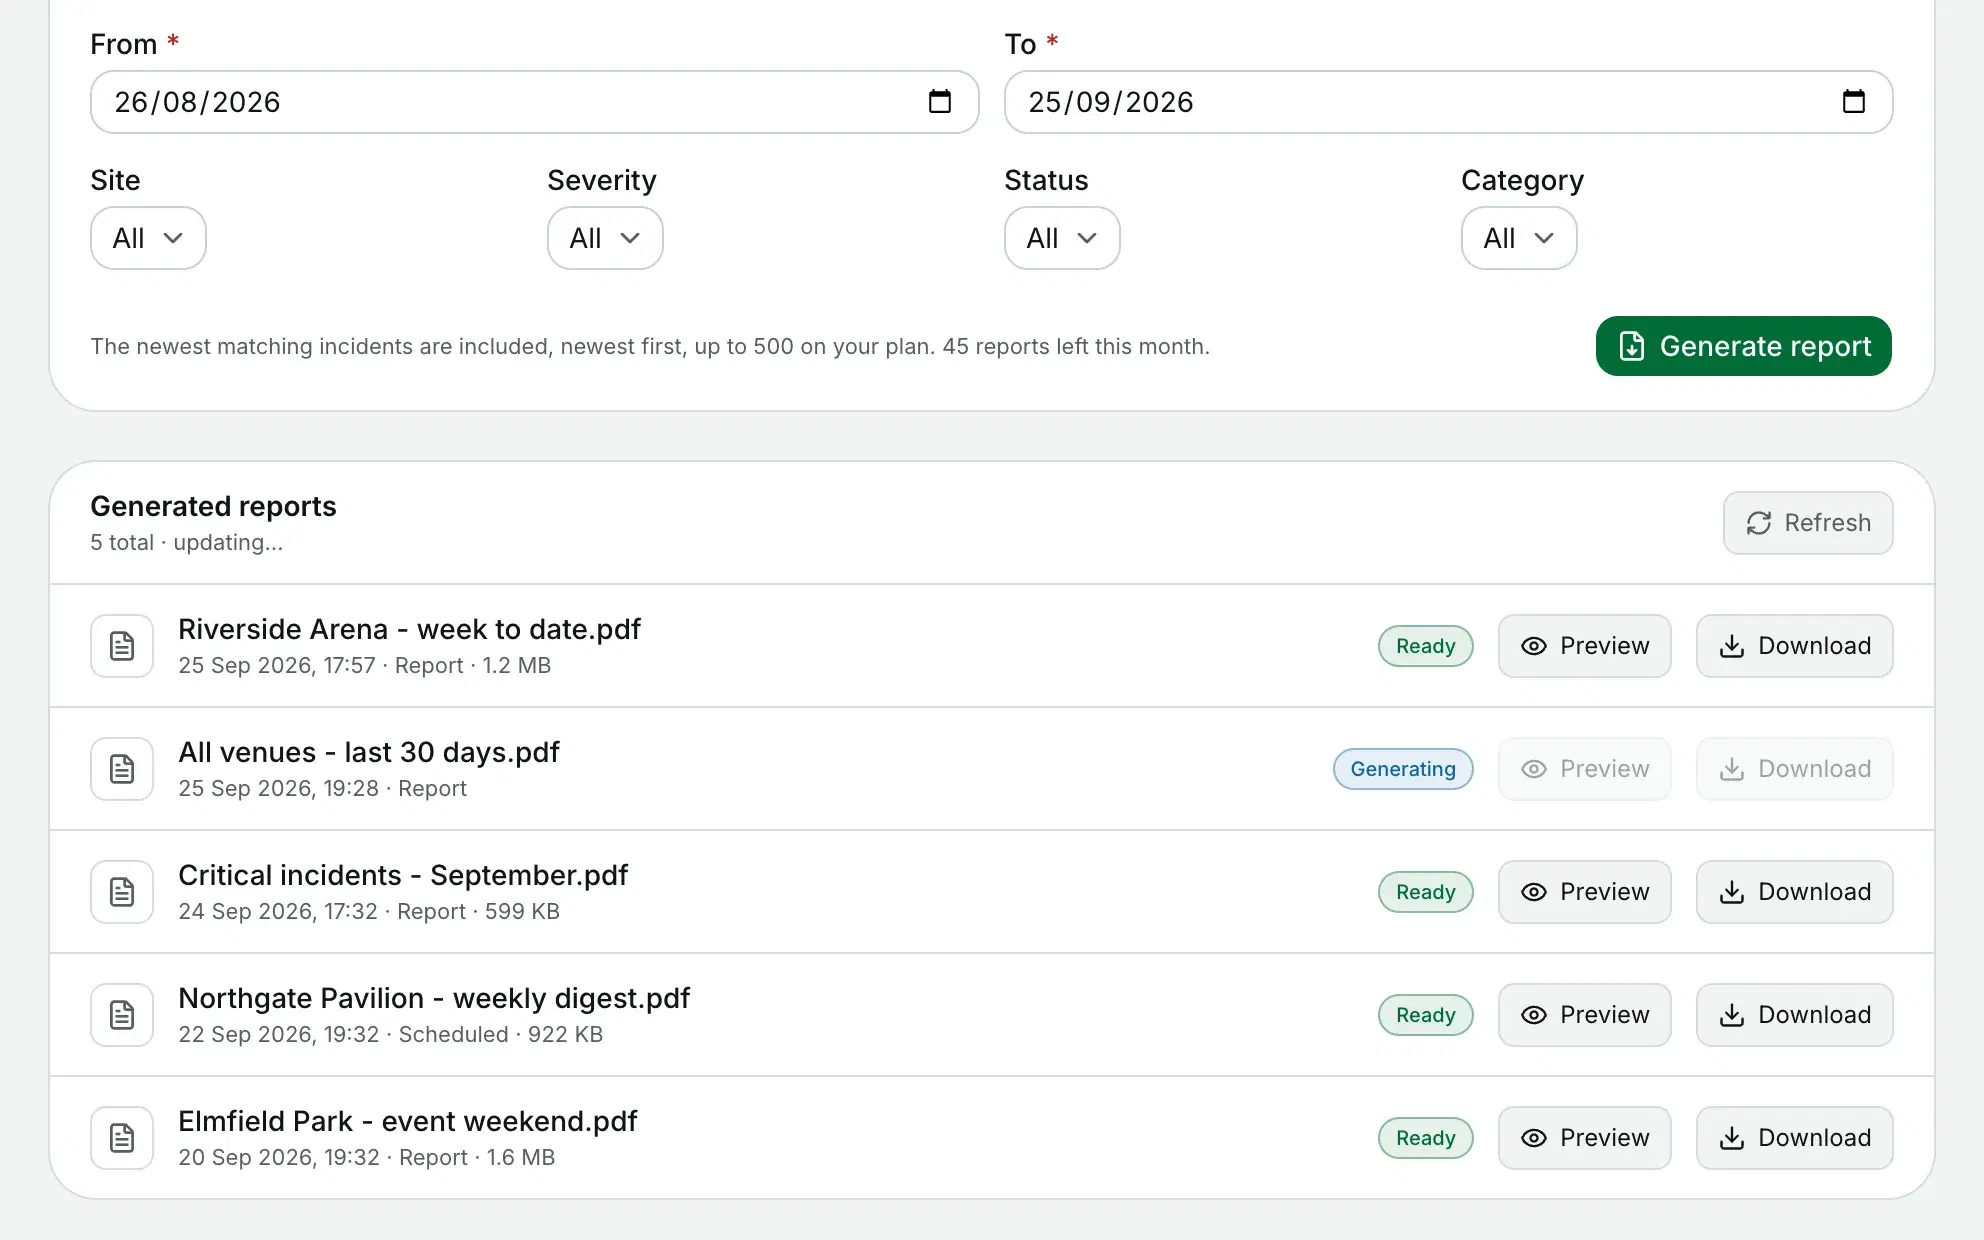
Task: Download Northgate Pavilion - weekly digest.pdf
Action: [x=1795, y=1015]
